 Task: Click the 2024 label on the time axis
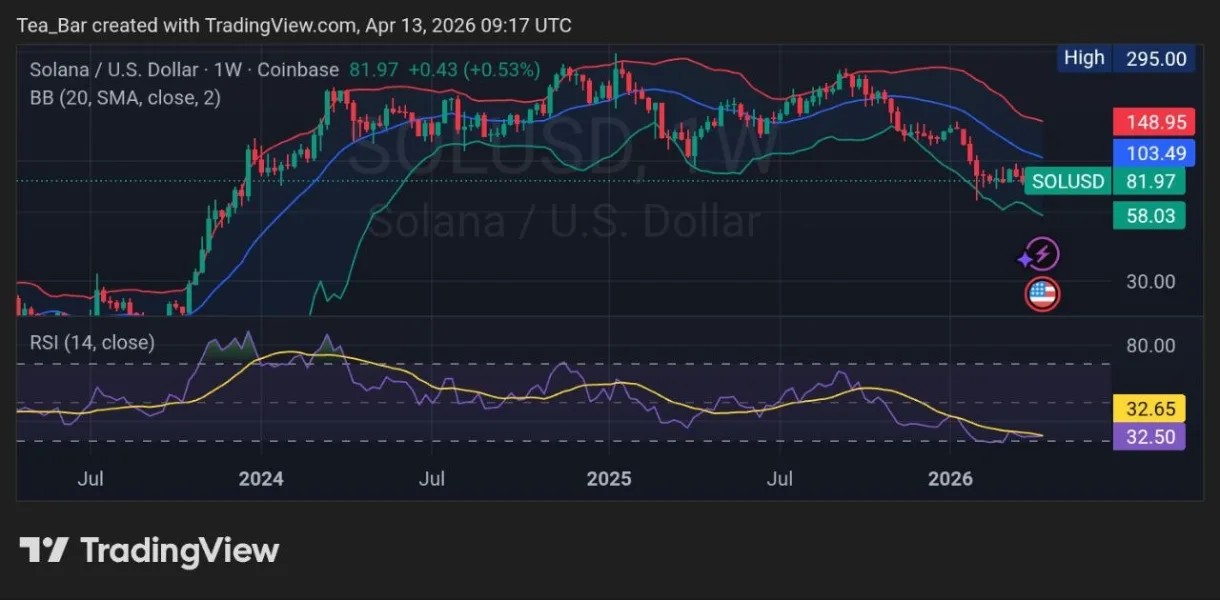pyautogui.click(x=261, y=479)
